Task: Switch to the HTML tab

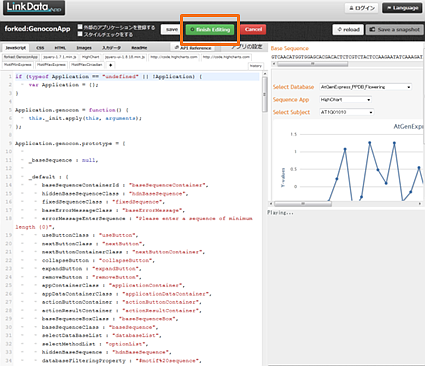Action: pos(60,48)
